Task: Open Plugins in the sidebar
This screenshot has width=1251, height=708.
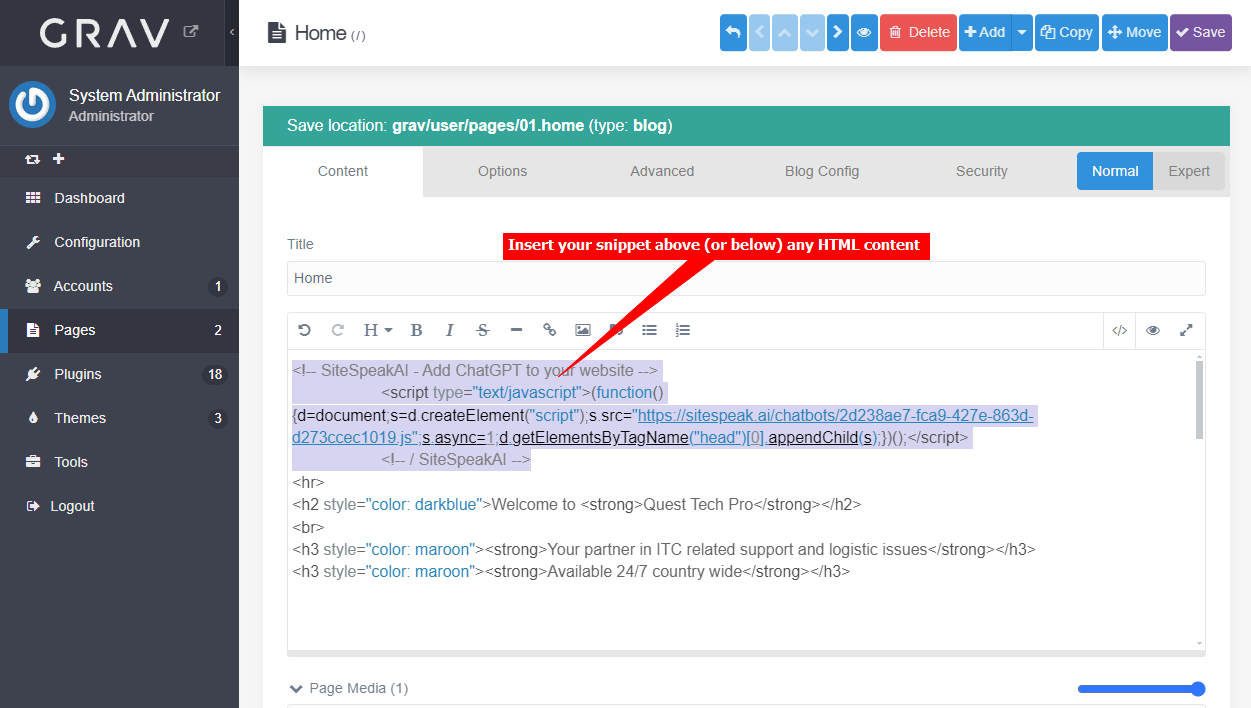Action: (119, 374)
